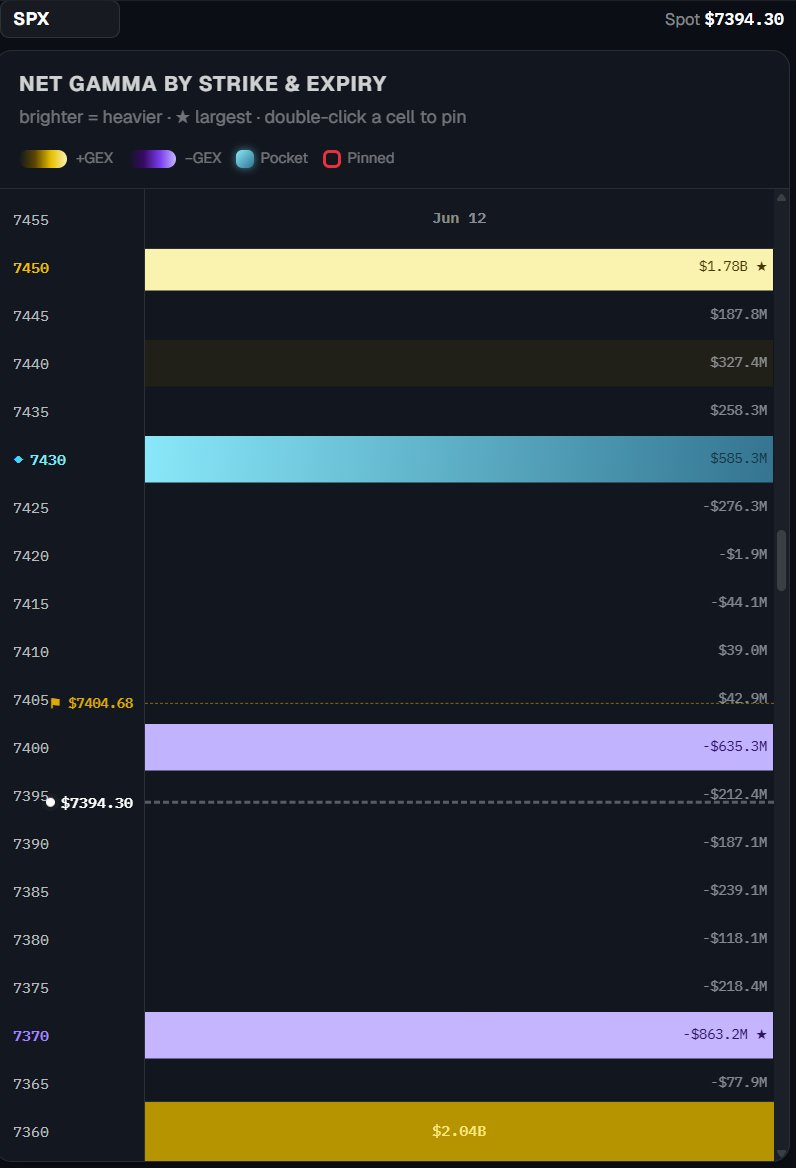Select the 7430 pocket cell showing $585.3M

(x=459, y=459)
